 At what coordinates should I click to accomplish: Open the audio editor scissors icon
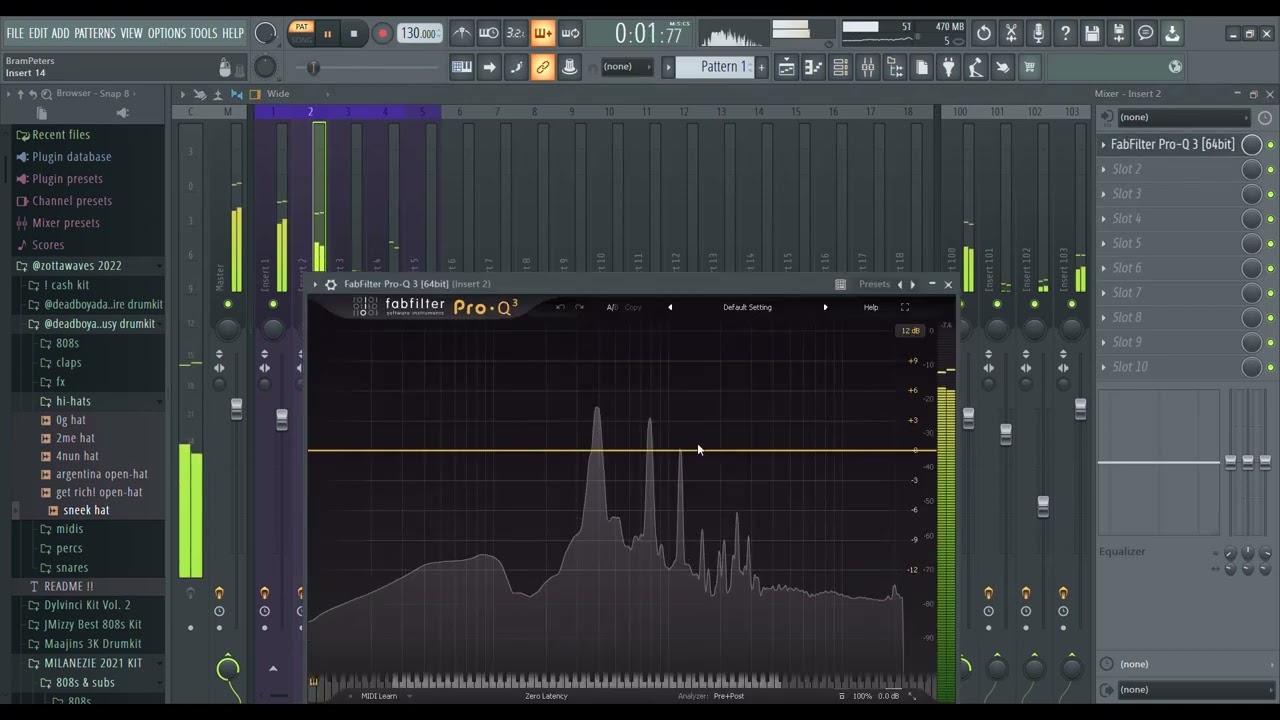[x=1011, y=33]
